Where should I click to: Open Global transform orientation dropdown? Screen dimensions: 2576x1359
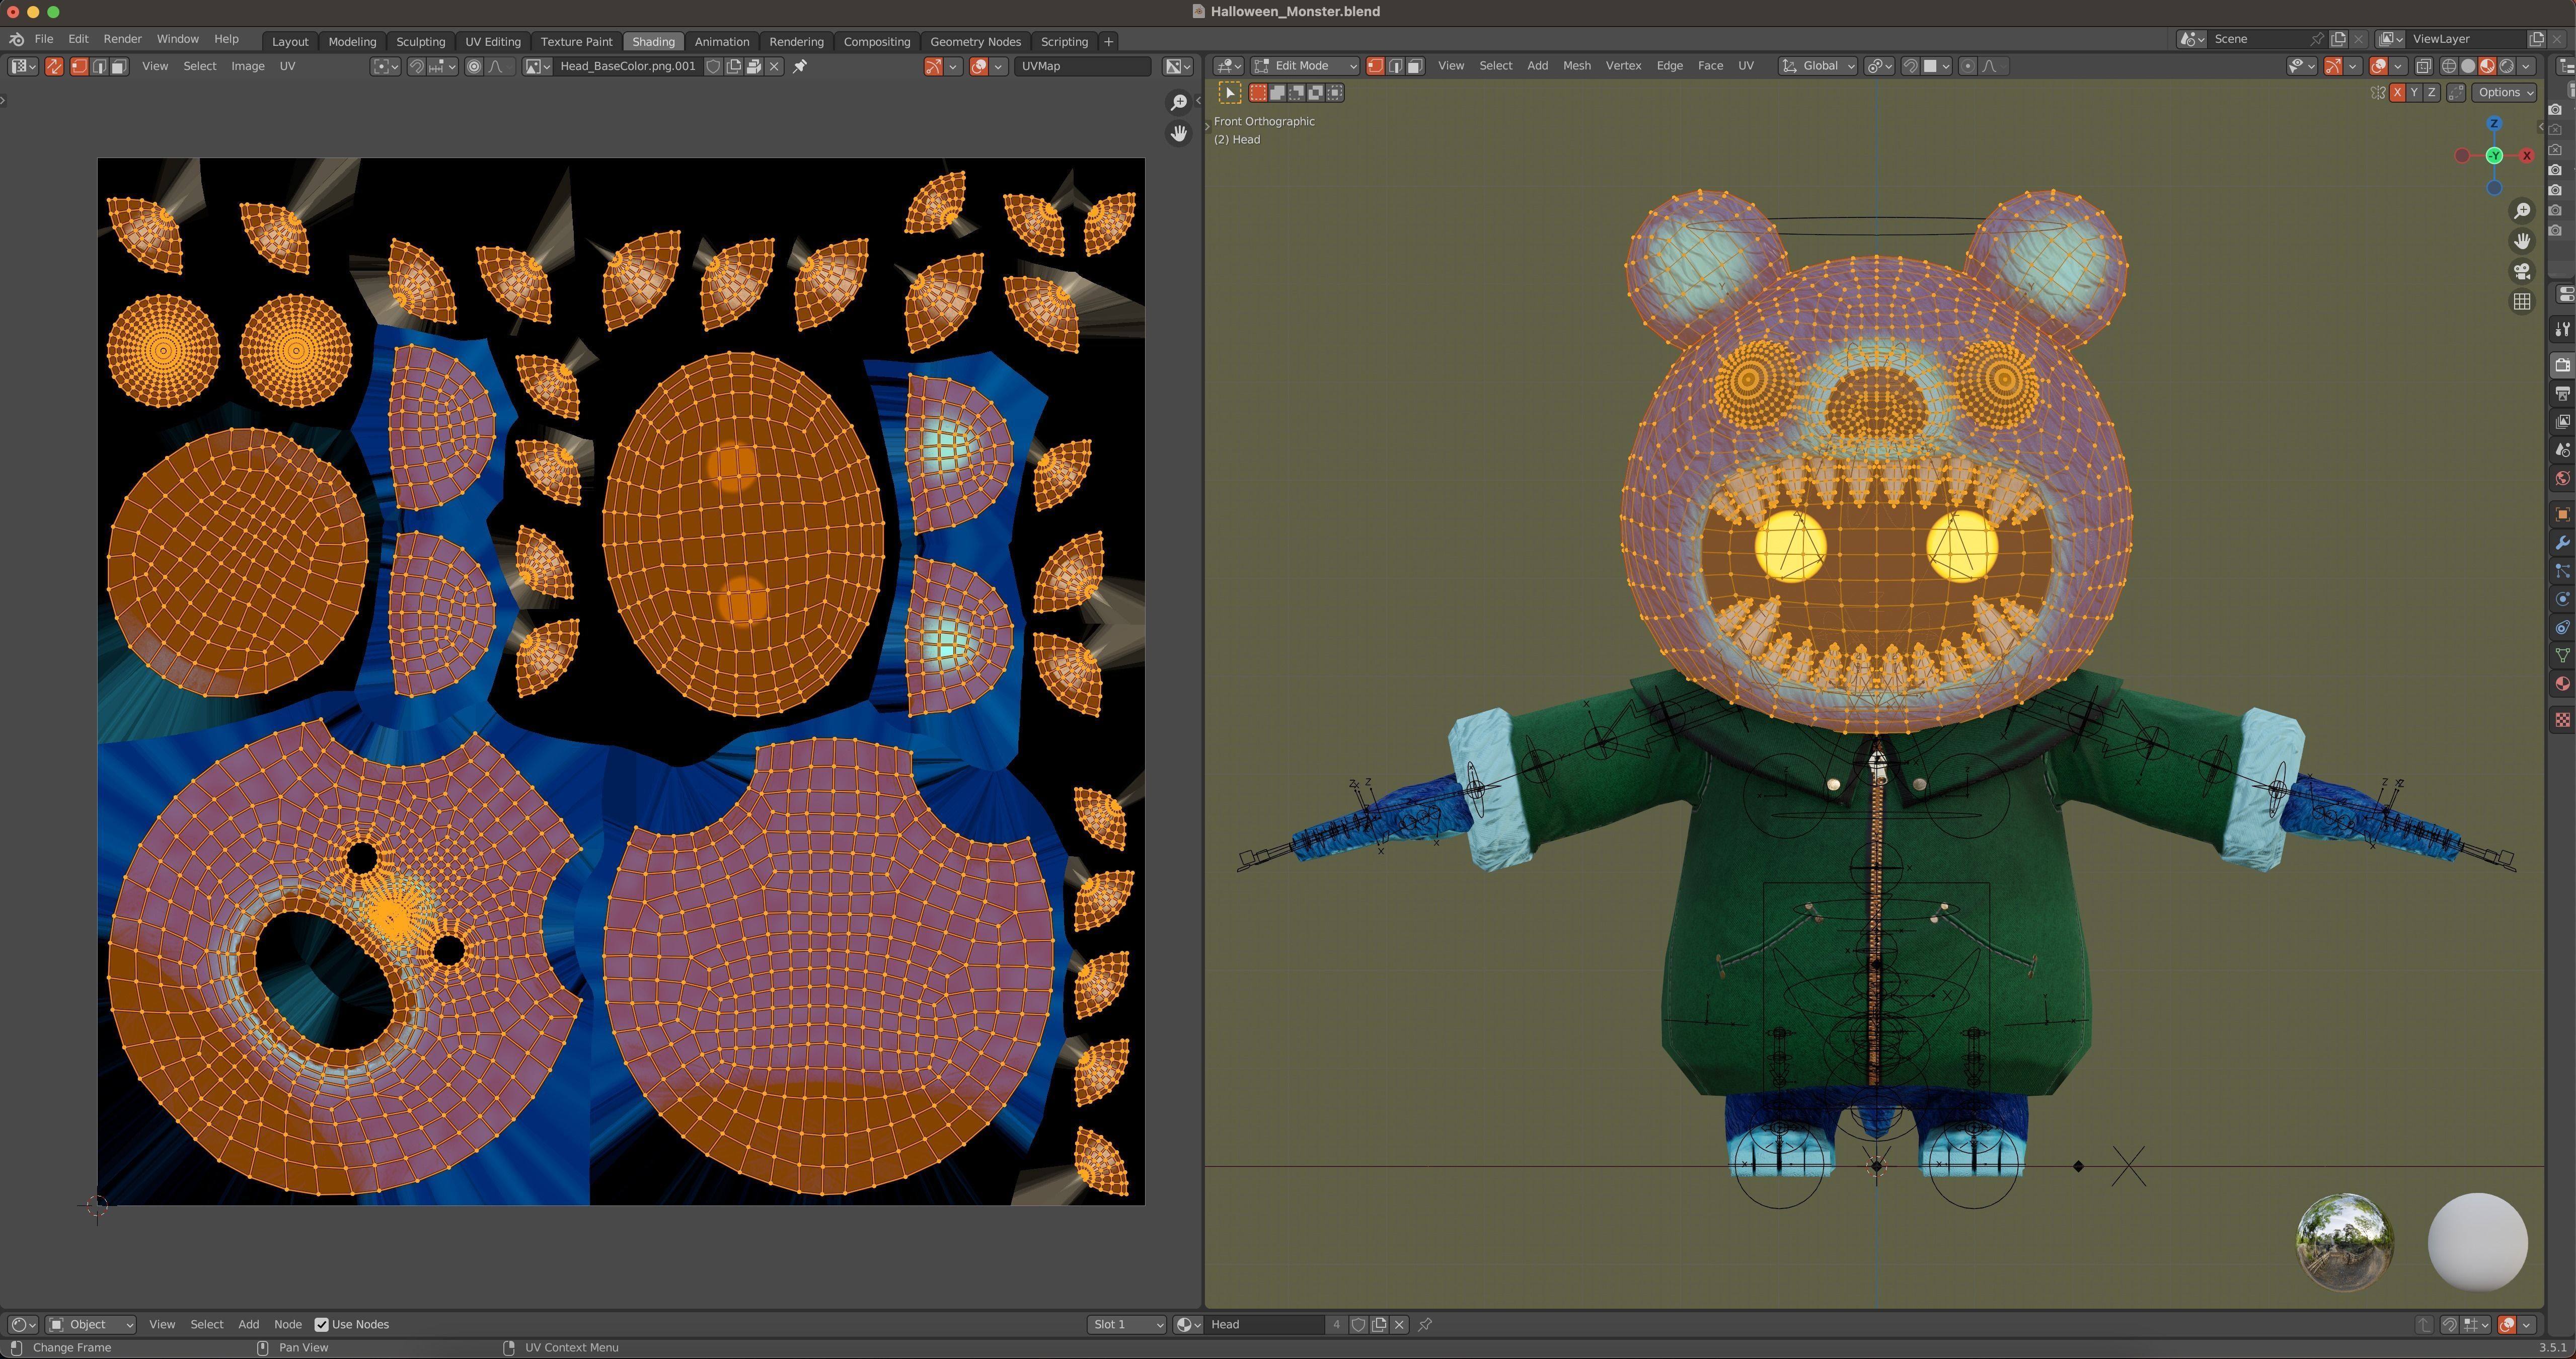coord(1818,66)
